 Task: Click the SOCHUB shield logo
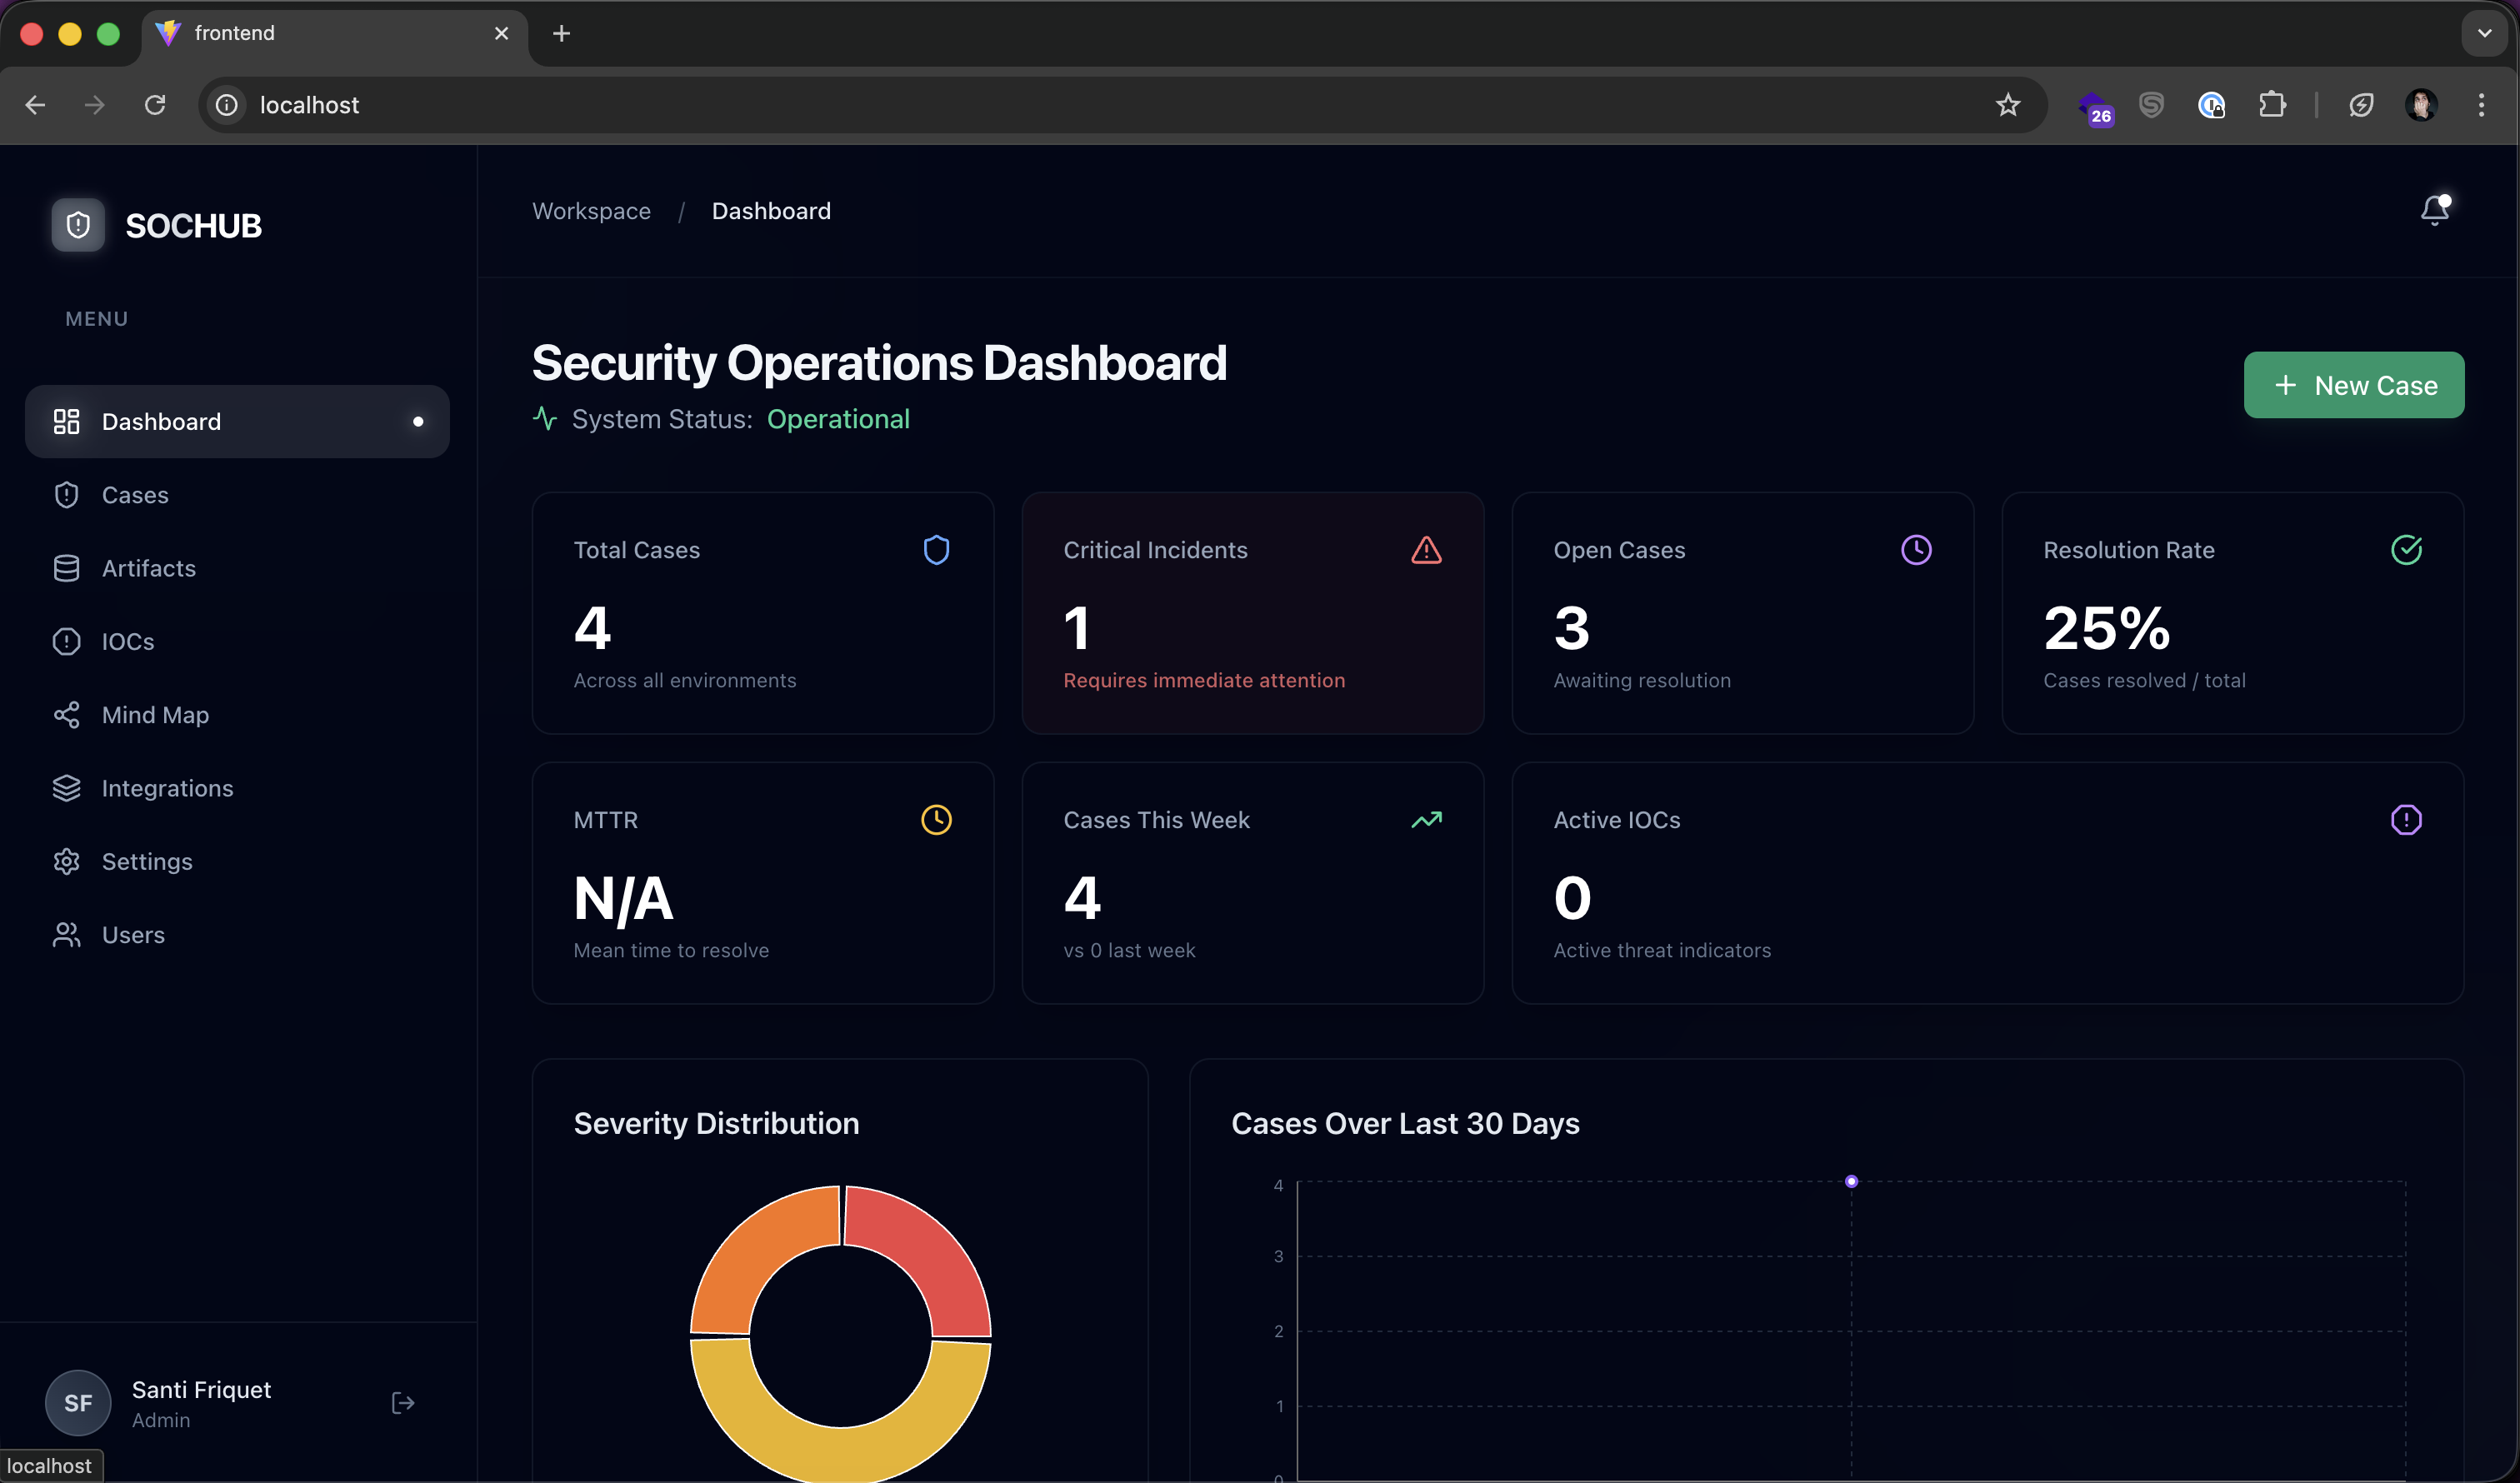[x=78, y=224]
